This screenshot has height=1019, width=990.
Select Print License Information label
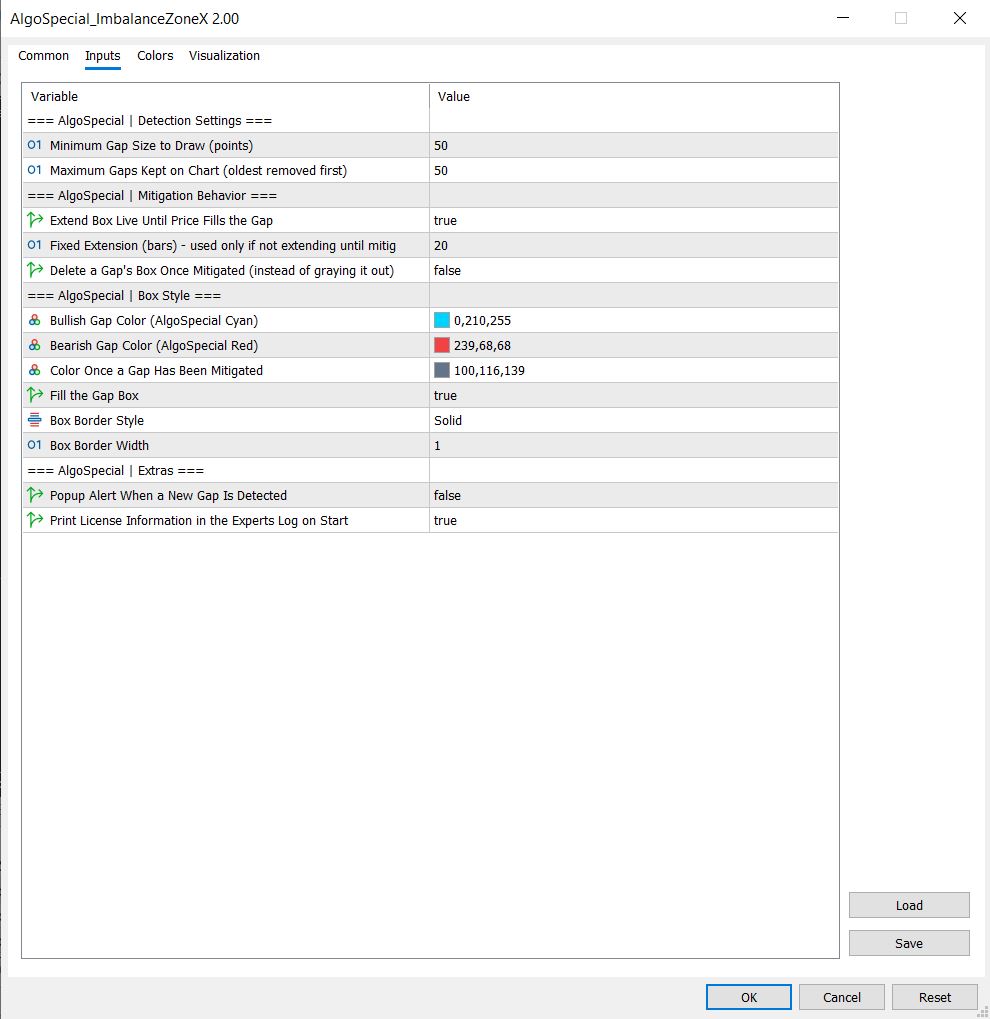pos(199,521)
